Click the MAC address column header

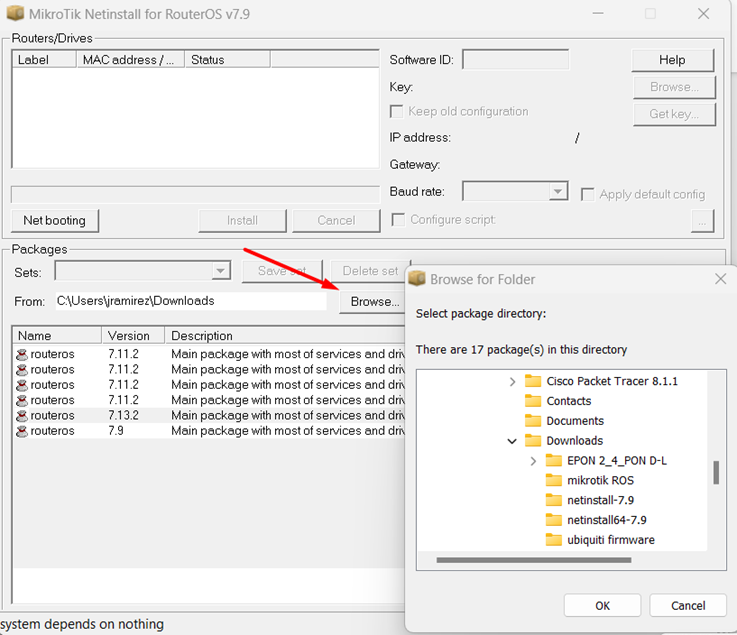click(129, 60)
